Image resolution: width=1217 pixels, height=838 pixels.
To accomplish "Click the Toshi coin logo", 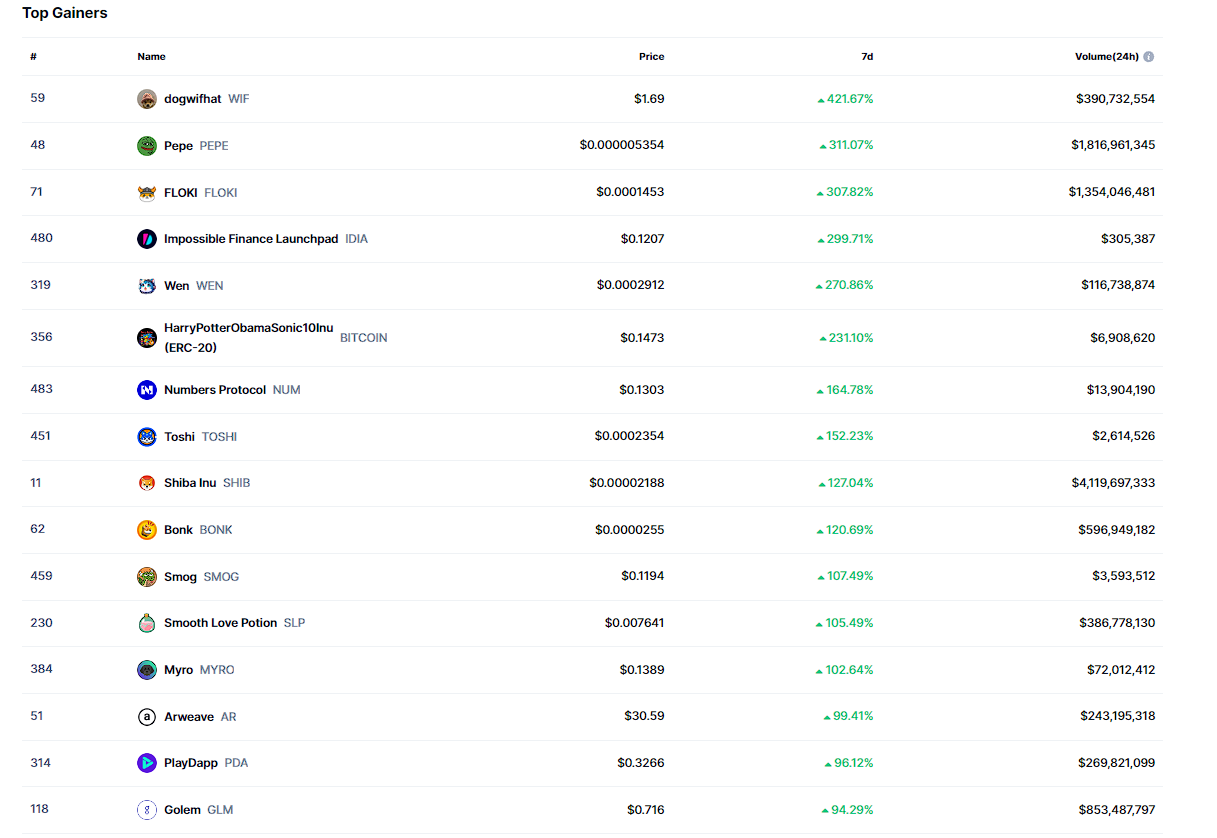I will pos(147,437).
